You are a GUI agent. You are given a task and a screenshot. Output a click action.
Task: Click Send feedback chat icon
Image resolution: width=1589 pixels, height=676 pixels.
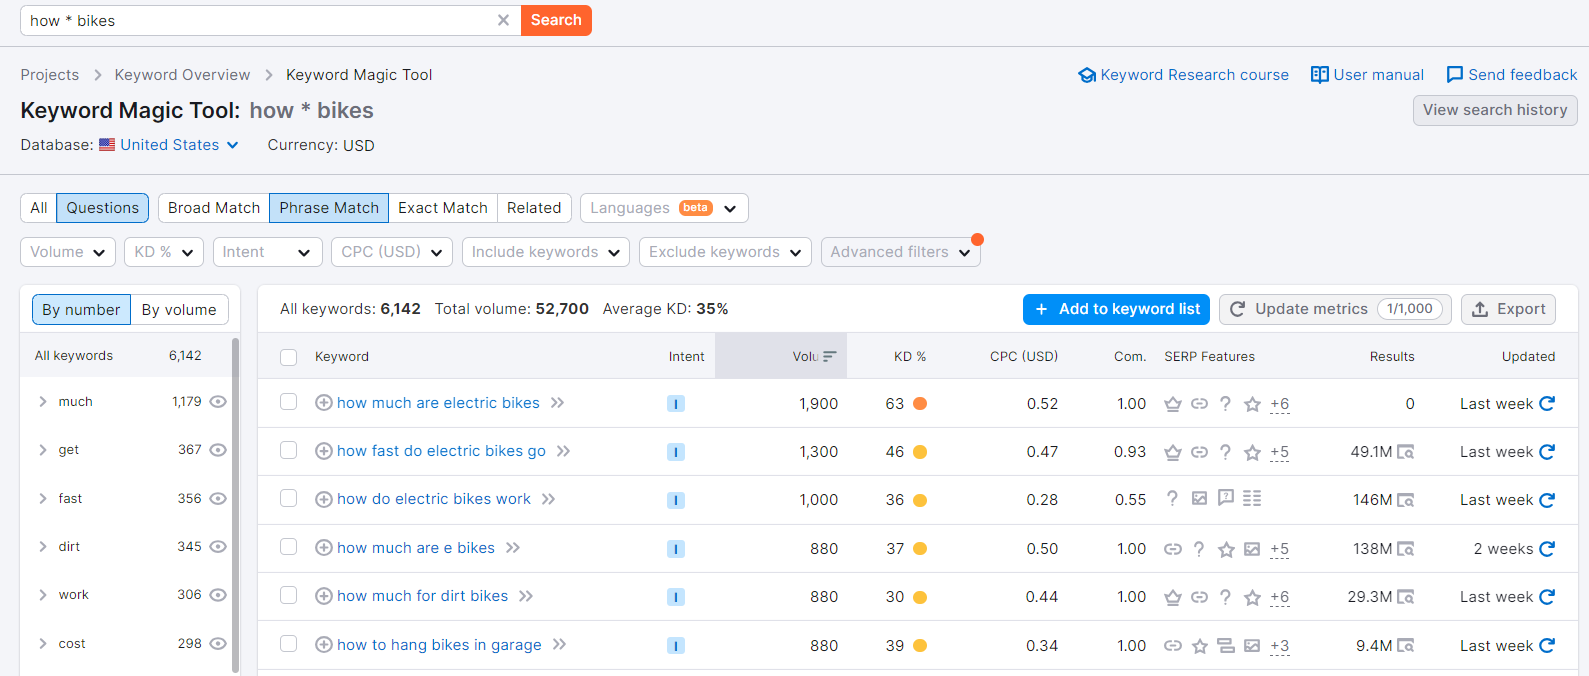pos(1455,75)
